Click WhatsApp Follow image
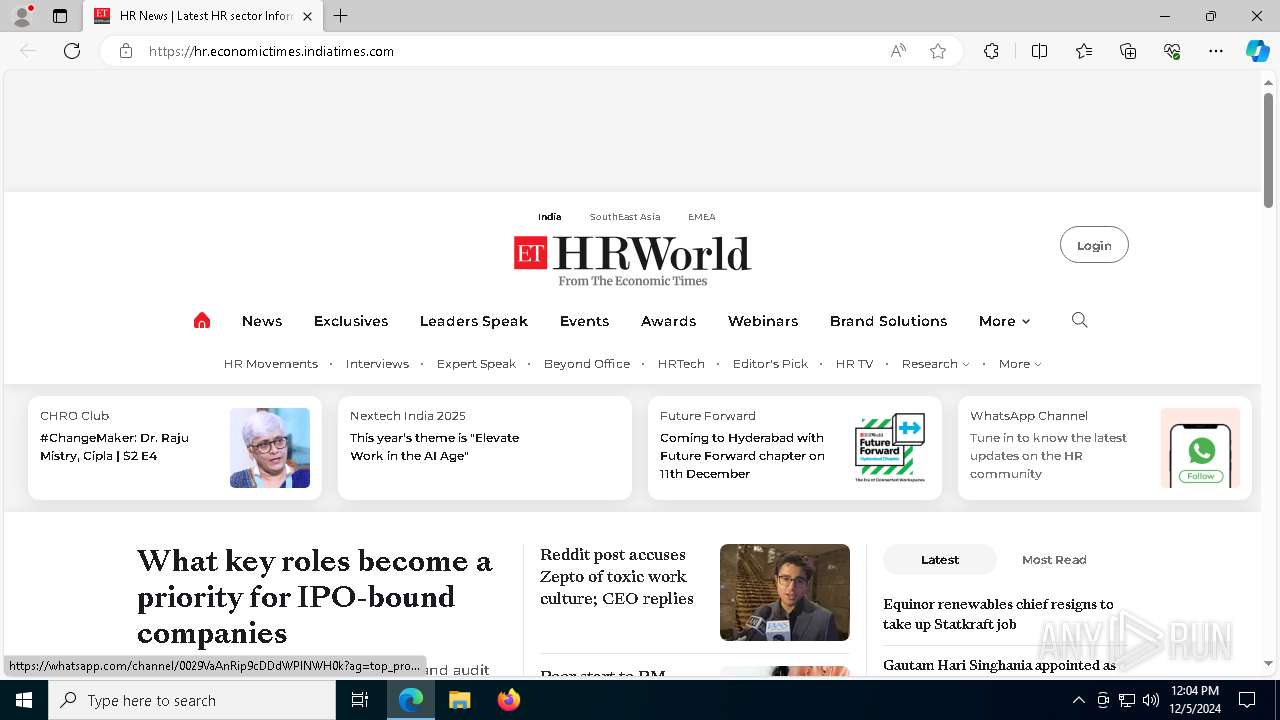 click(1200, 448)
